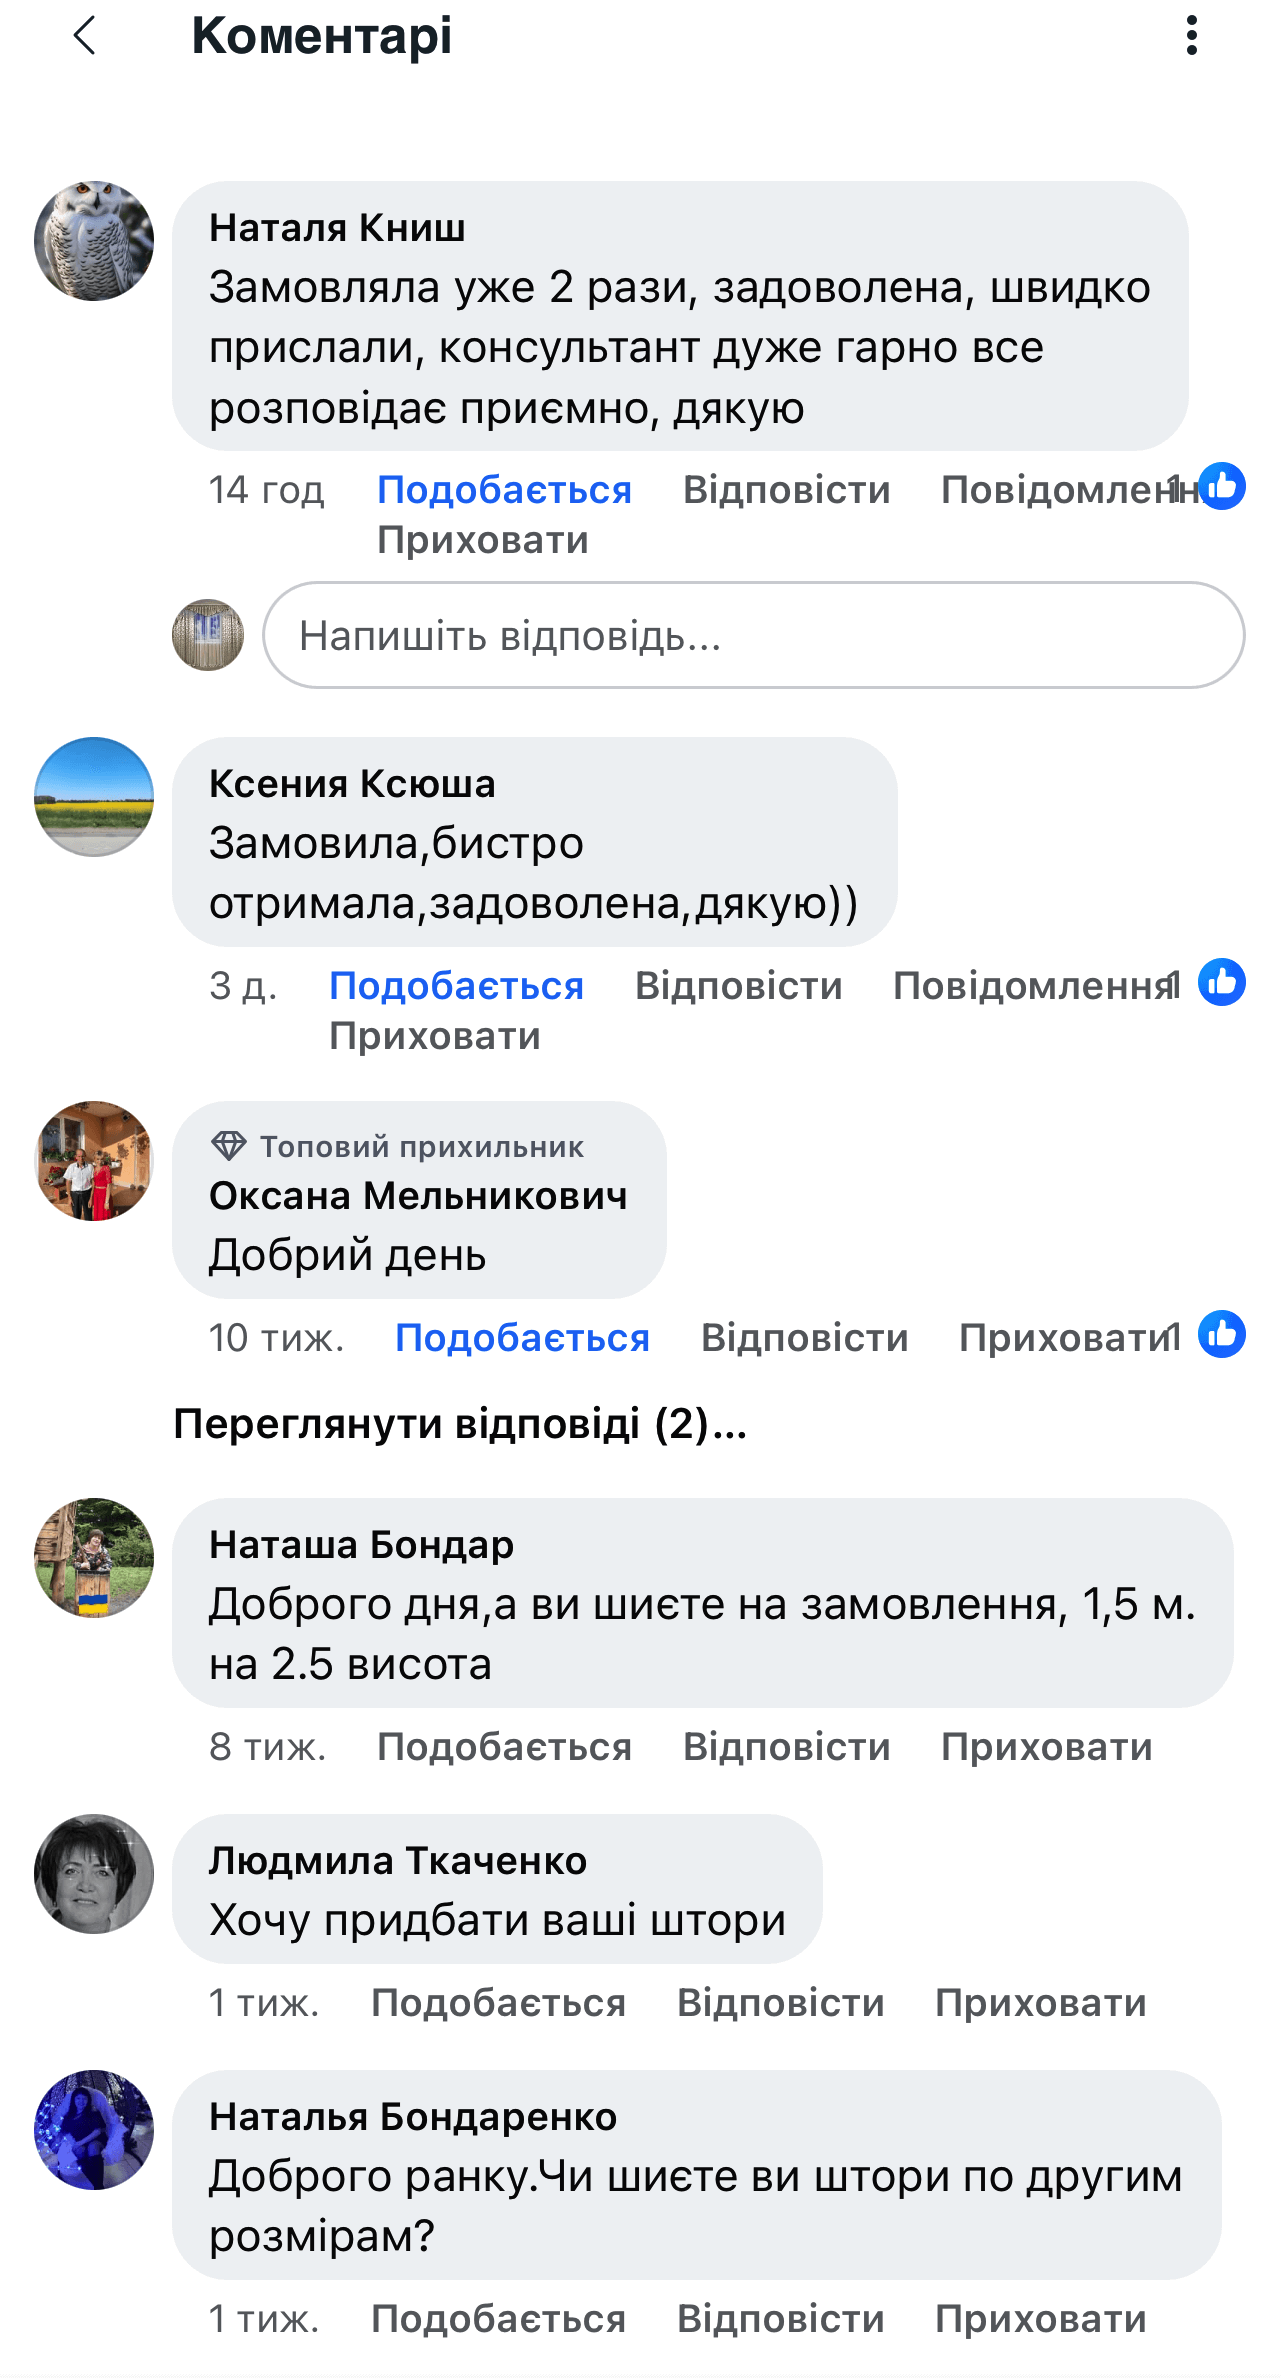Open Оксана Мельникович profile name
This screenshot has width=1281, height=2378.
(x=418, y=1196)
